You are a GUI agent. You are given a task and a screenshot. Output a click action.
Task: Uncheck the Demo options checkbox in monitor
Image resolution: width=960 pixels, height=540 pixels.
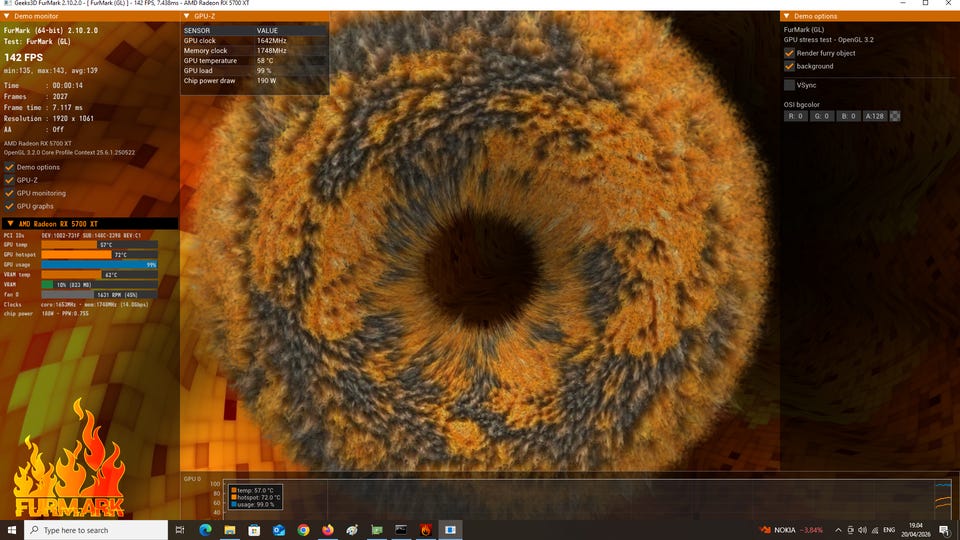click(9, 167)
